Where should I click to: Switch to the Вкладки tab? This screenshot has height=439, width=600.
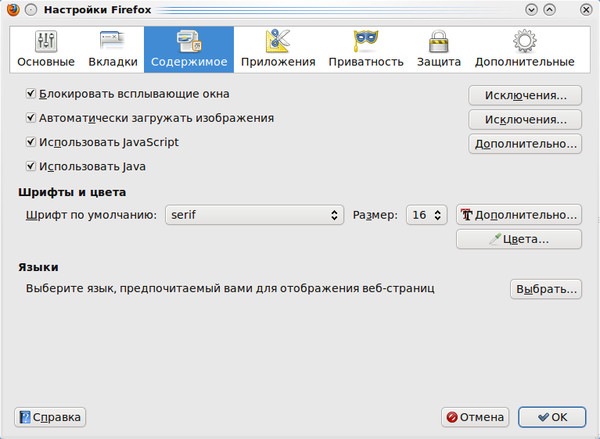click(113, 49)
